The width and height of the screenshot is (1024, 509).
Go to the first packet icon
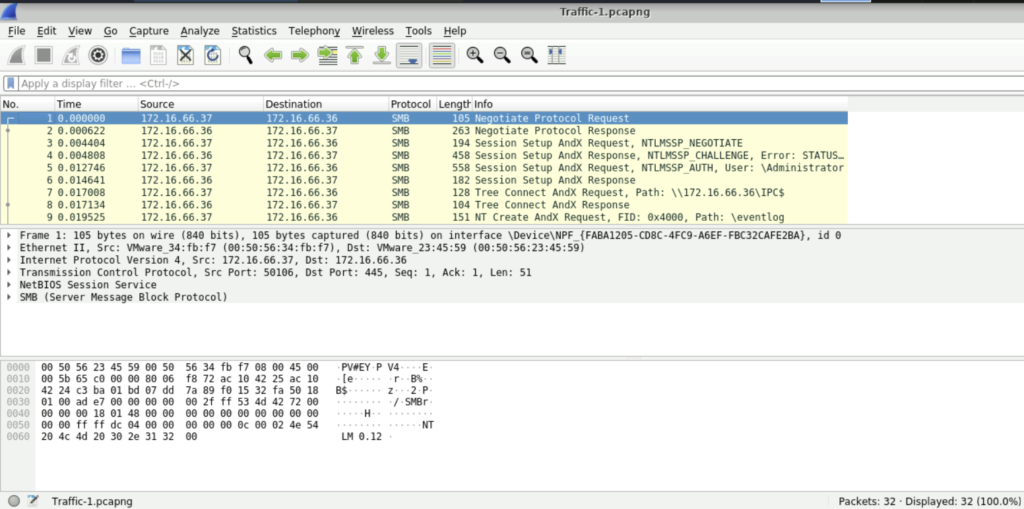tap(354, 56)
